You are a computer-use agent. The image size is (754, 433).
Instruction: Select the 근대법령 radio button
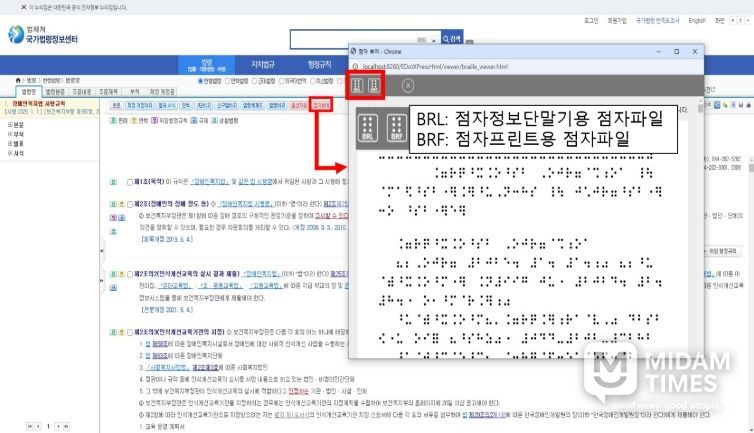tap(255, 81)
